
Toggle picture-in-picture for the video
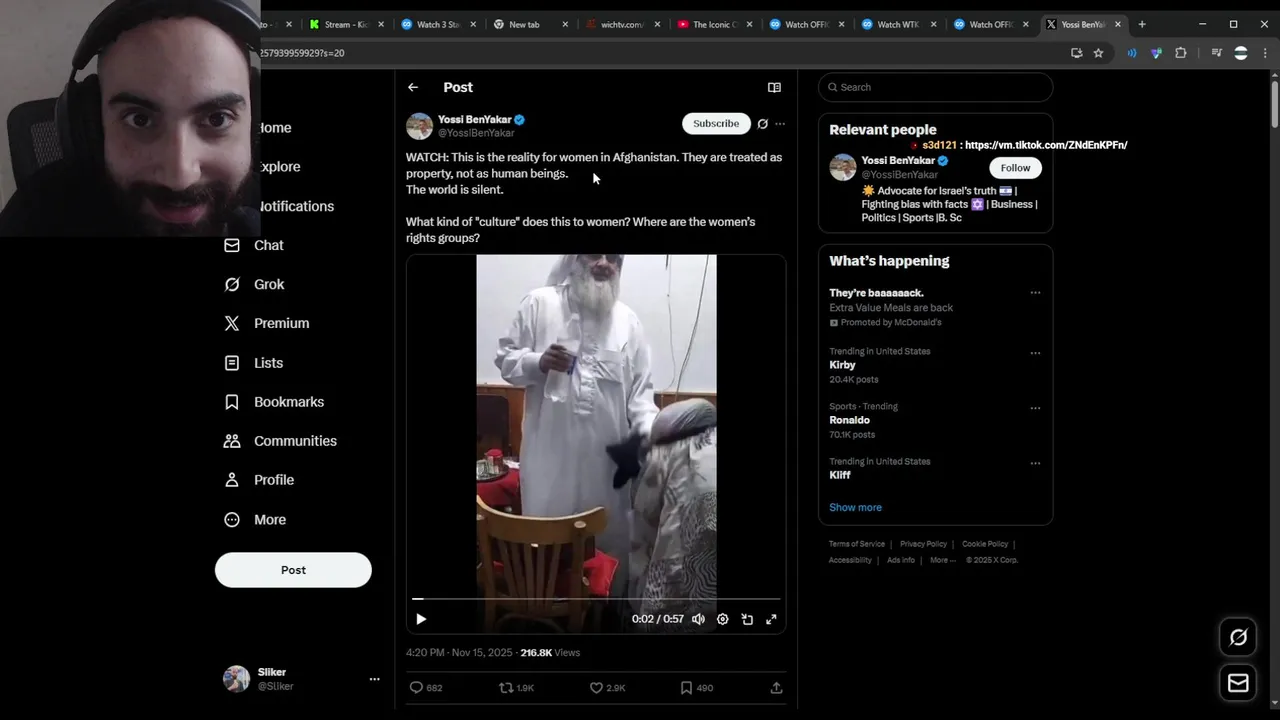pyautogui.click(x=747, y=619)
